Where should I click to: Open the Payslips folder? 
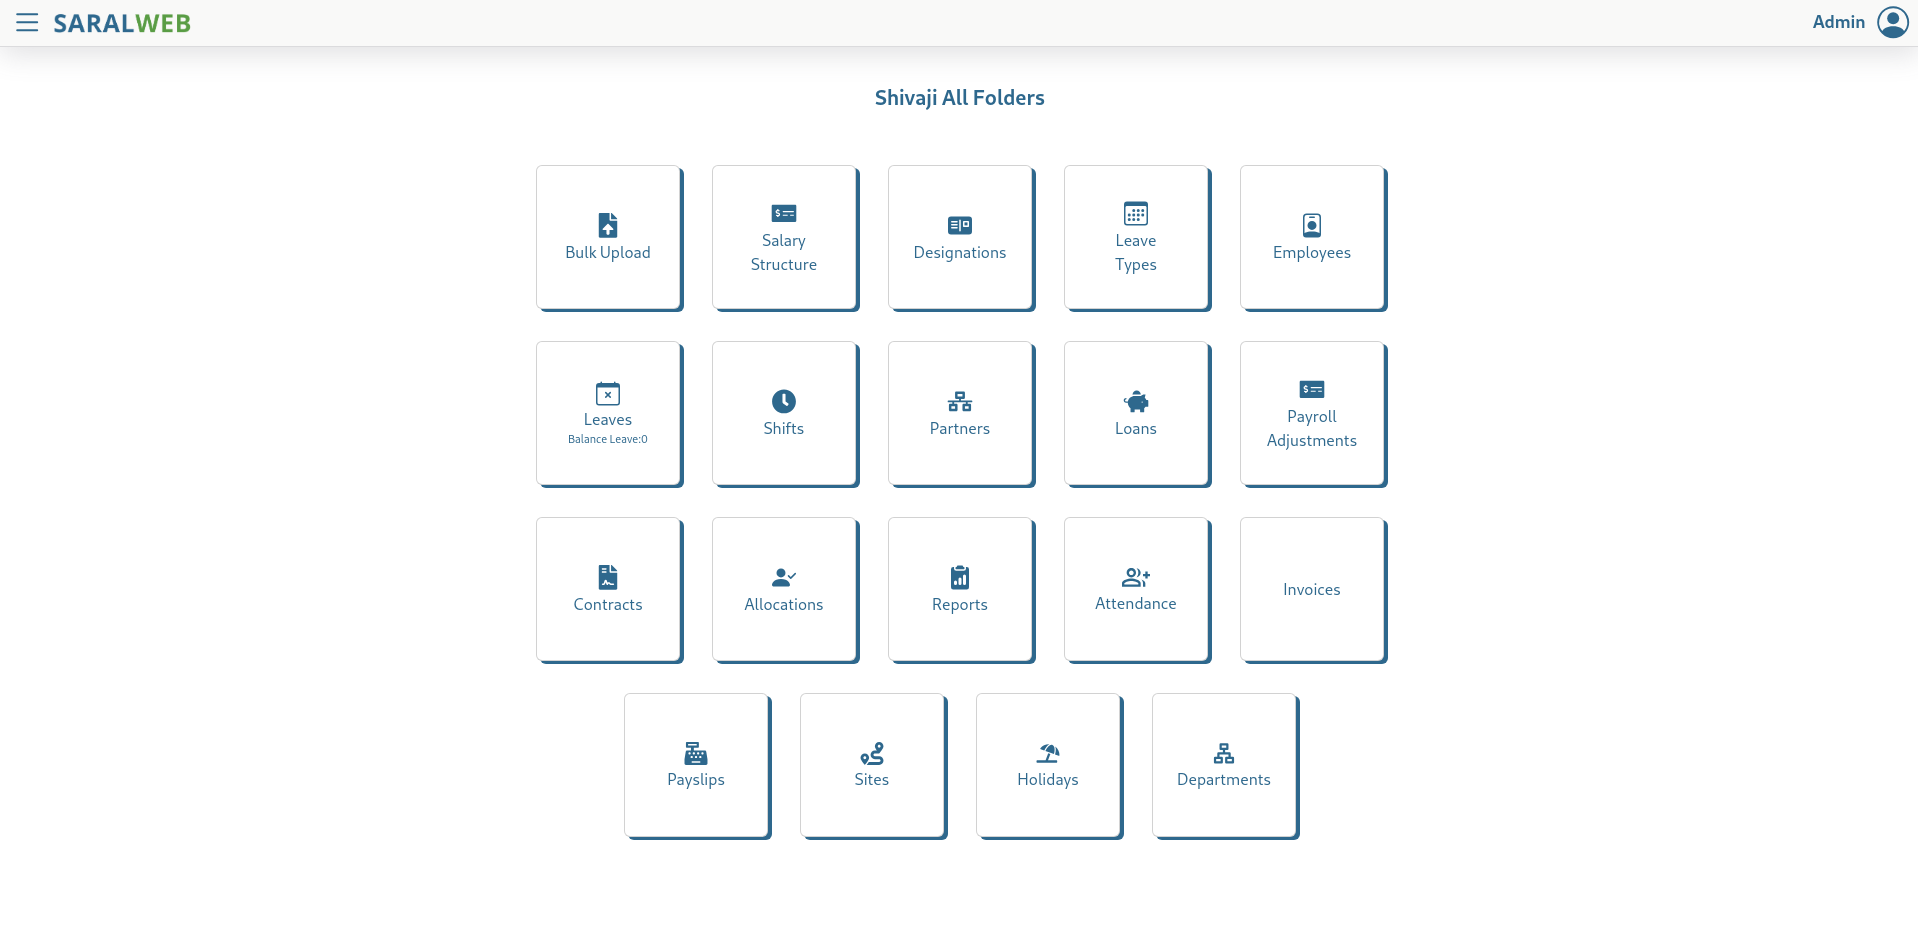pyautogui.click(x=696, y=766)
